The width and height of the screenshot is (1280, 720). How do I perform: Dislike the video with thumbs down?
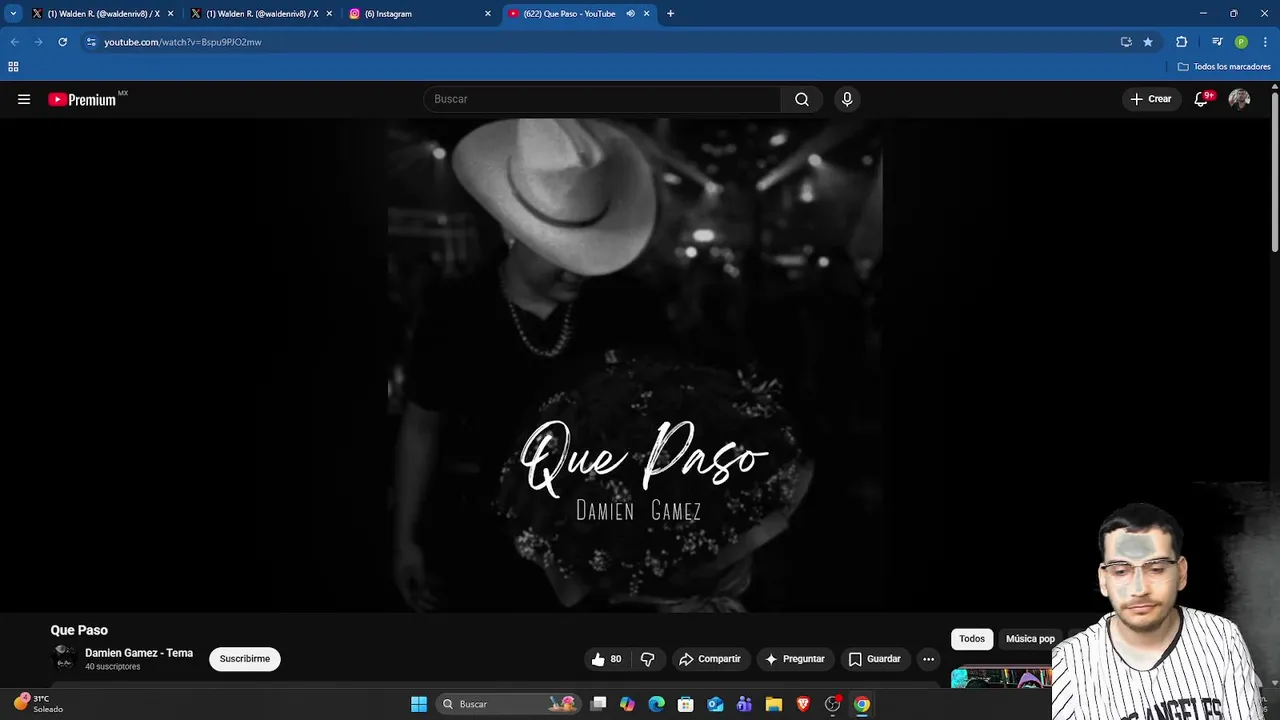click(x=647, y=659)
